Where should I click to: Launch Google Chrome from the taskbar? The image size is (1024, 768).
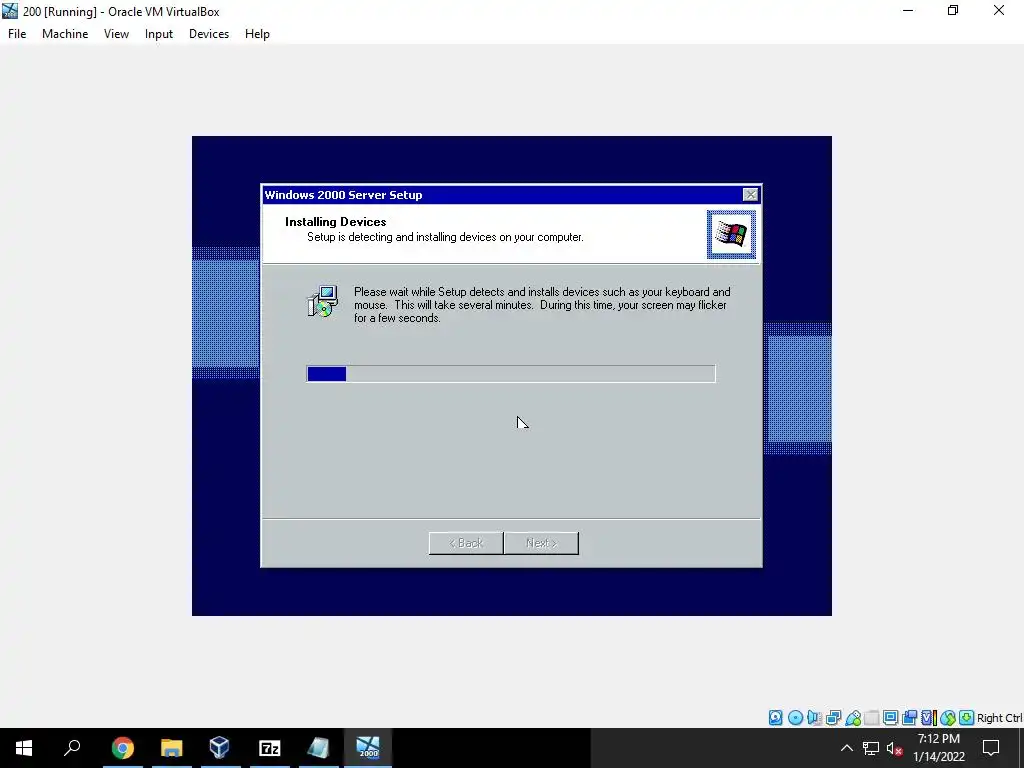tap(122, 748)
